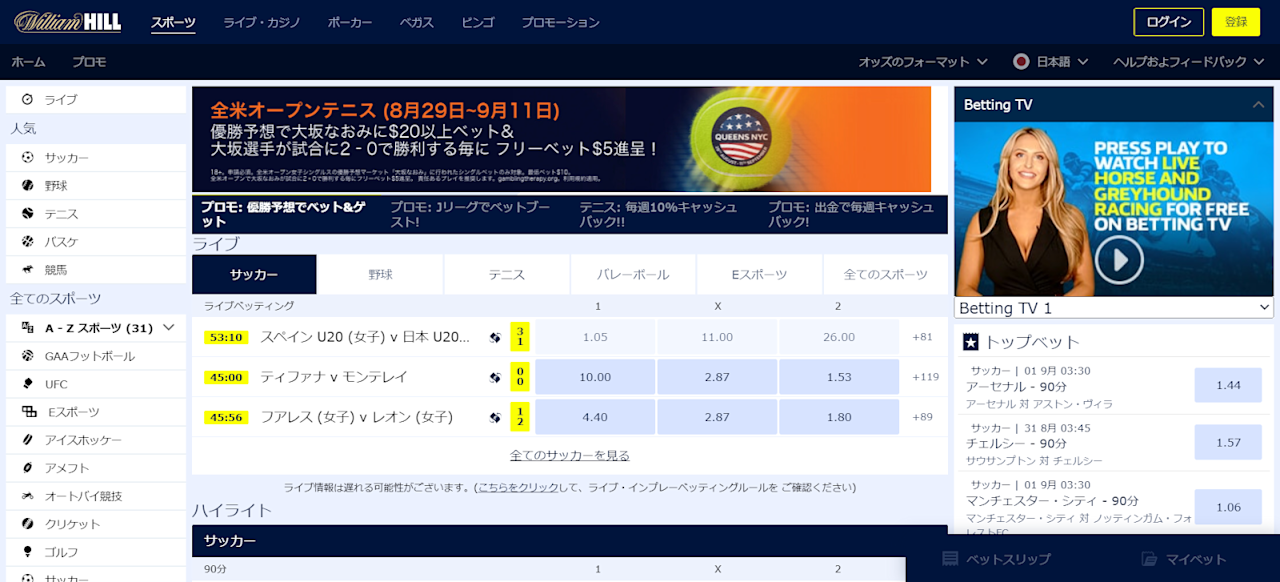Open the オートバイ競技 motorbike icon
Screen dimensions: 1280x582
[27, 496]
